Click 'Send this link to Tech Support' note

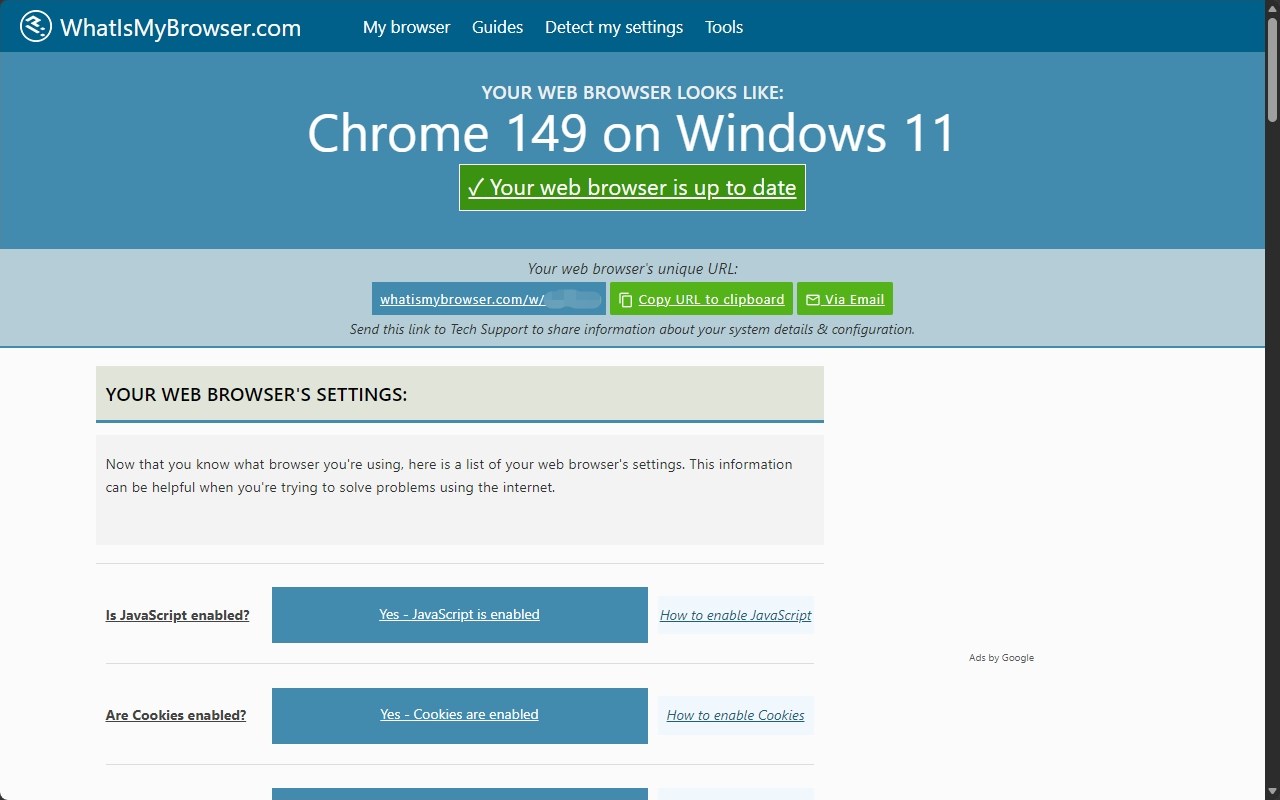pos(632,329)
